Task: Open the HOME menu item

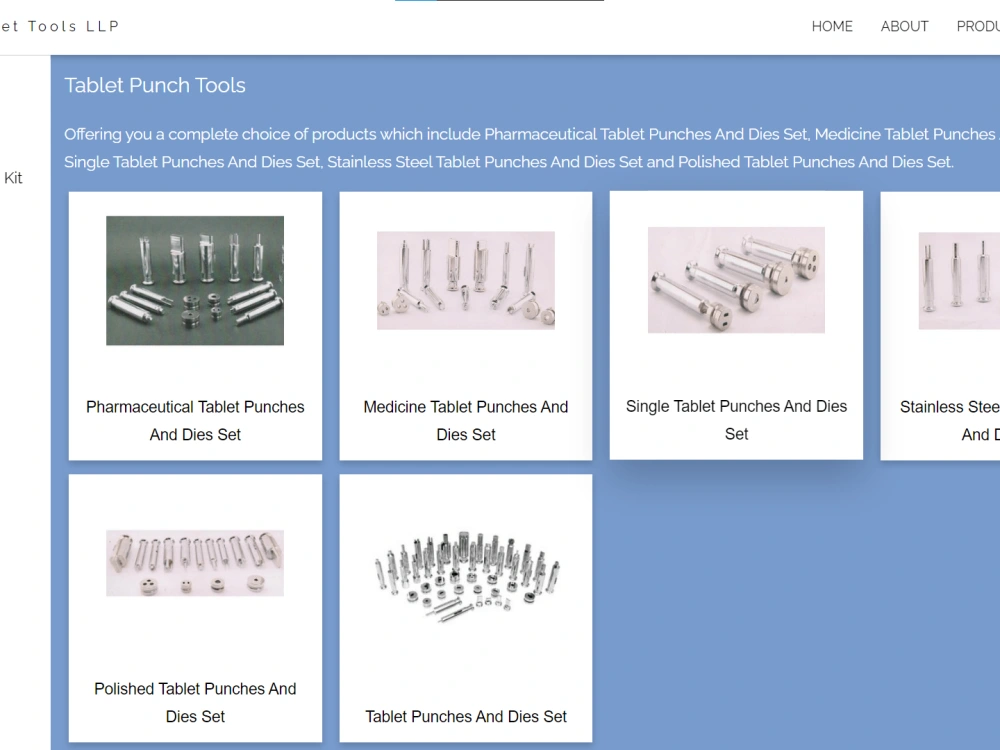Action: coord(832,26)
